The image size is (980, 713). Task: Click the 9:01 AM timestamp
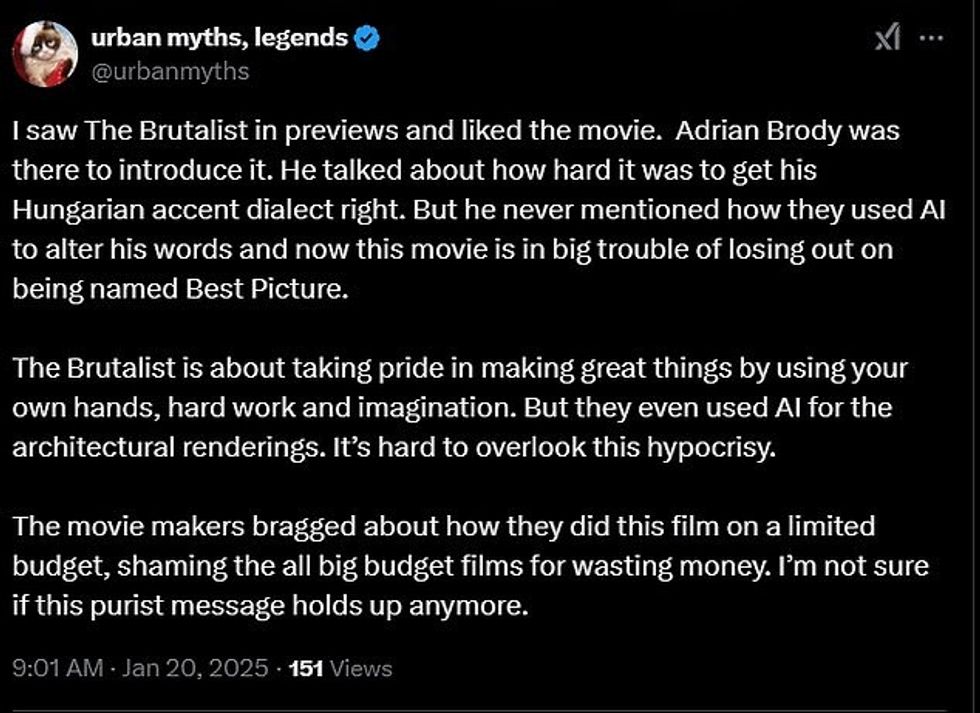pyautogui.click(x=56, y=668)
